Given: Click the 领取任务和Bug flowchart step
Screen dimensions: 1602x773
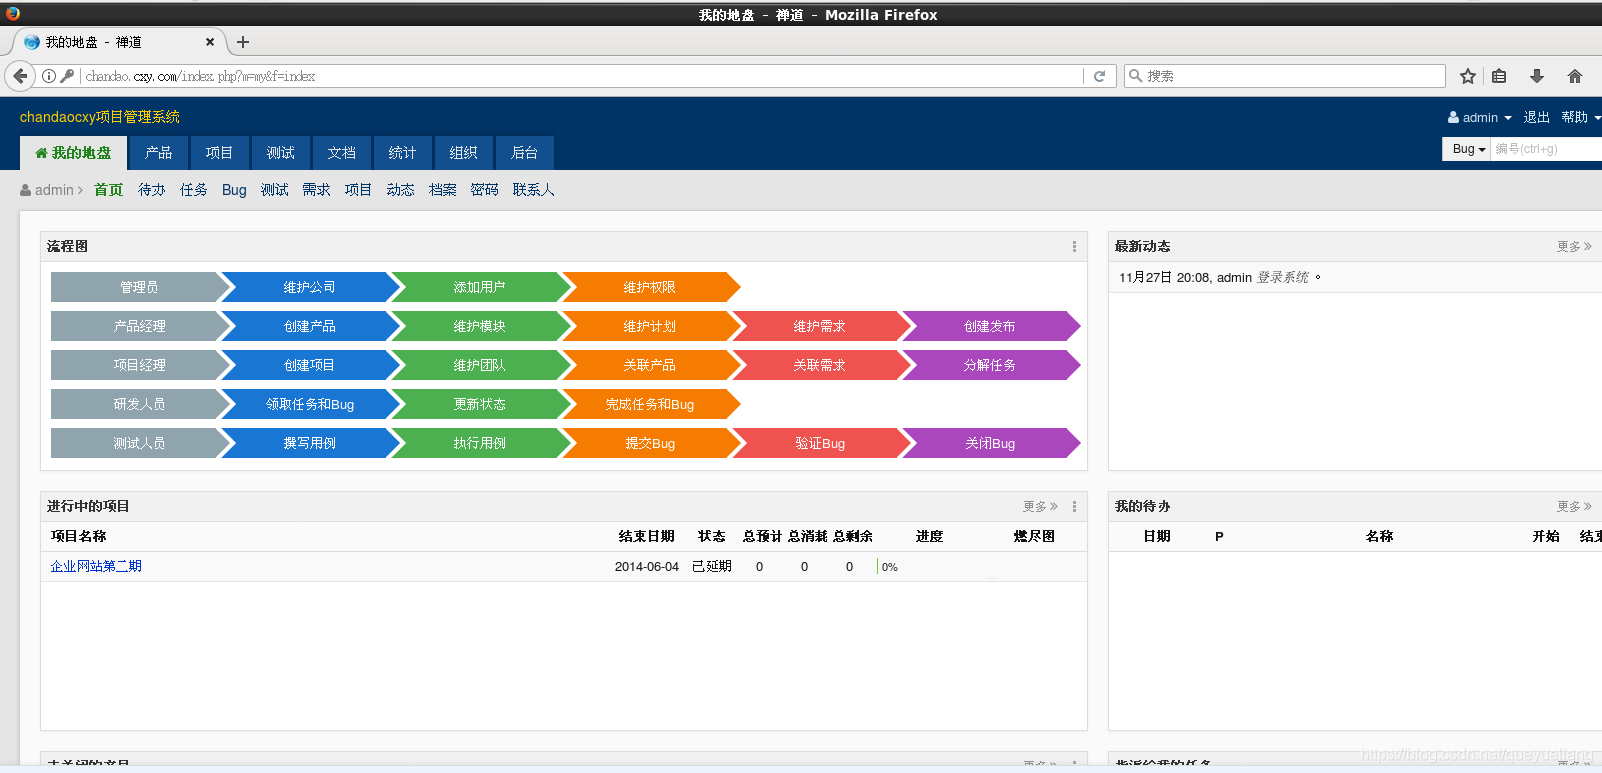Looking at the screenshot, I should (310, 404).
